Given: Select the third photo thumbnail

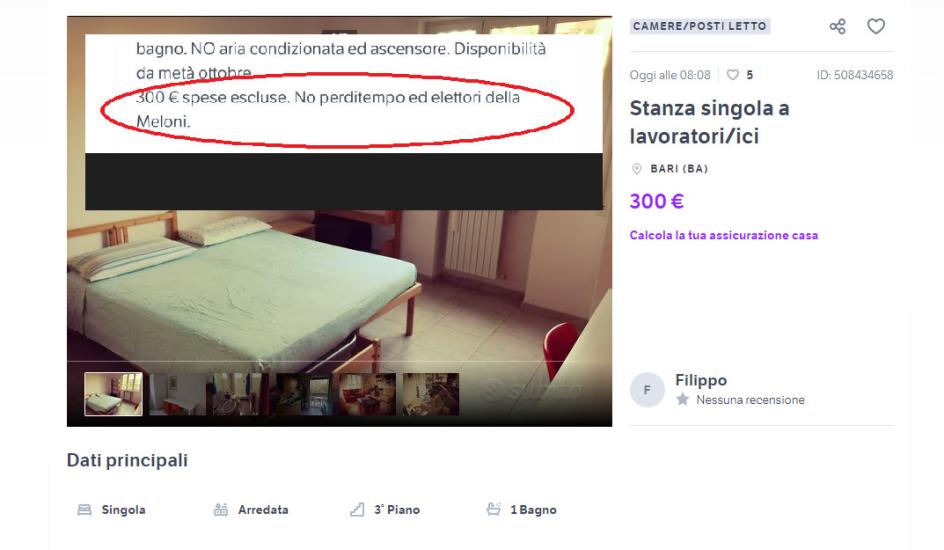Looking at the screenshot, I should click(x=241, y=394).
